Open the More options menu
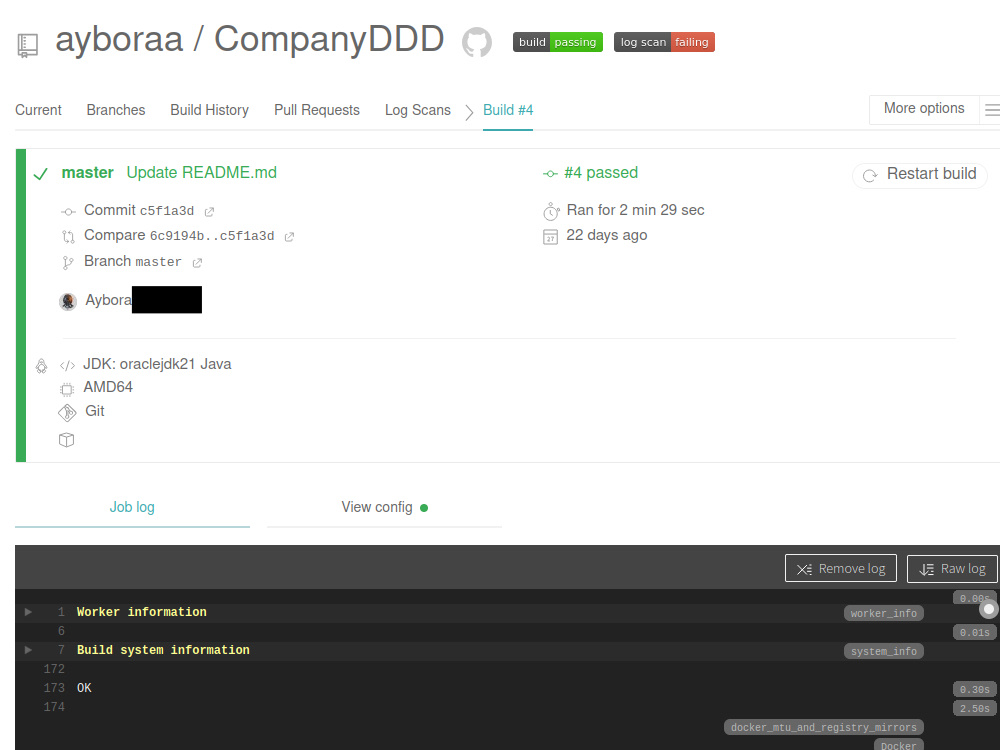The image size is (1000, 750). coord(923,108)
